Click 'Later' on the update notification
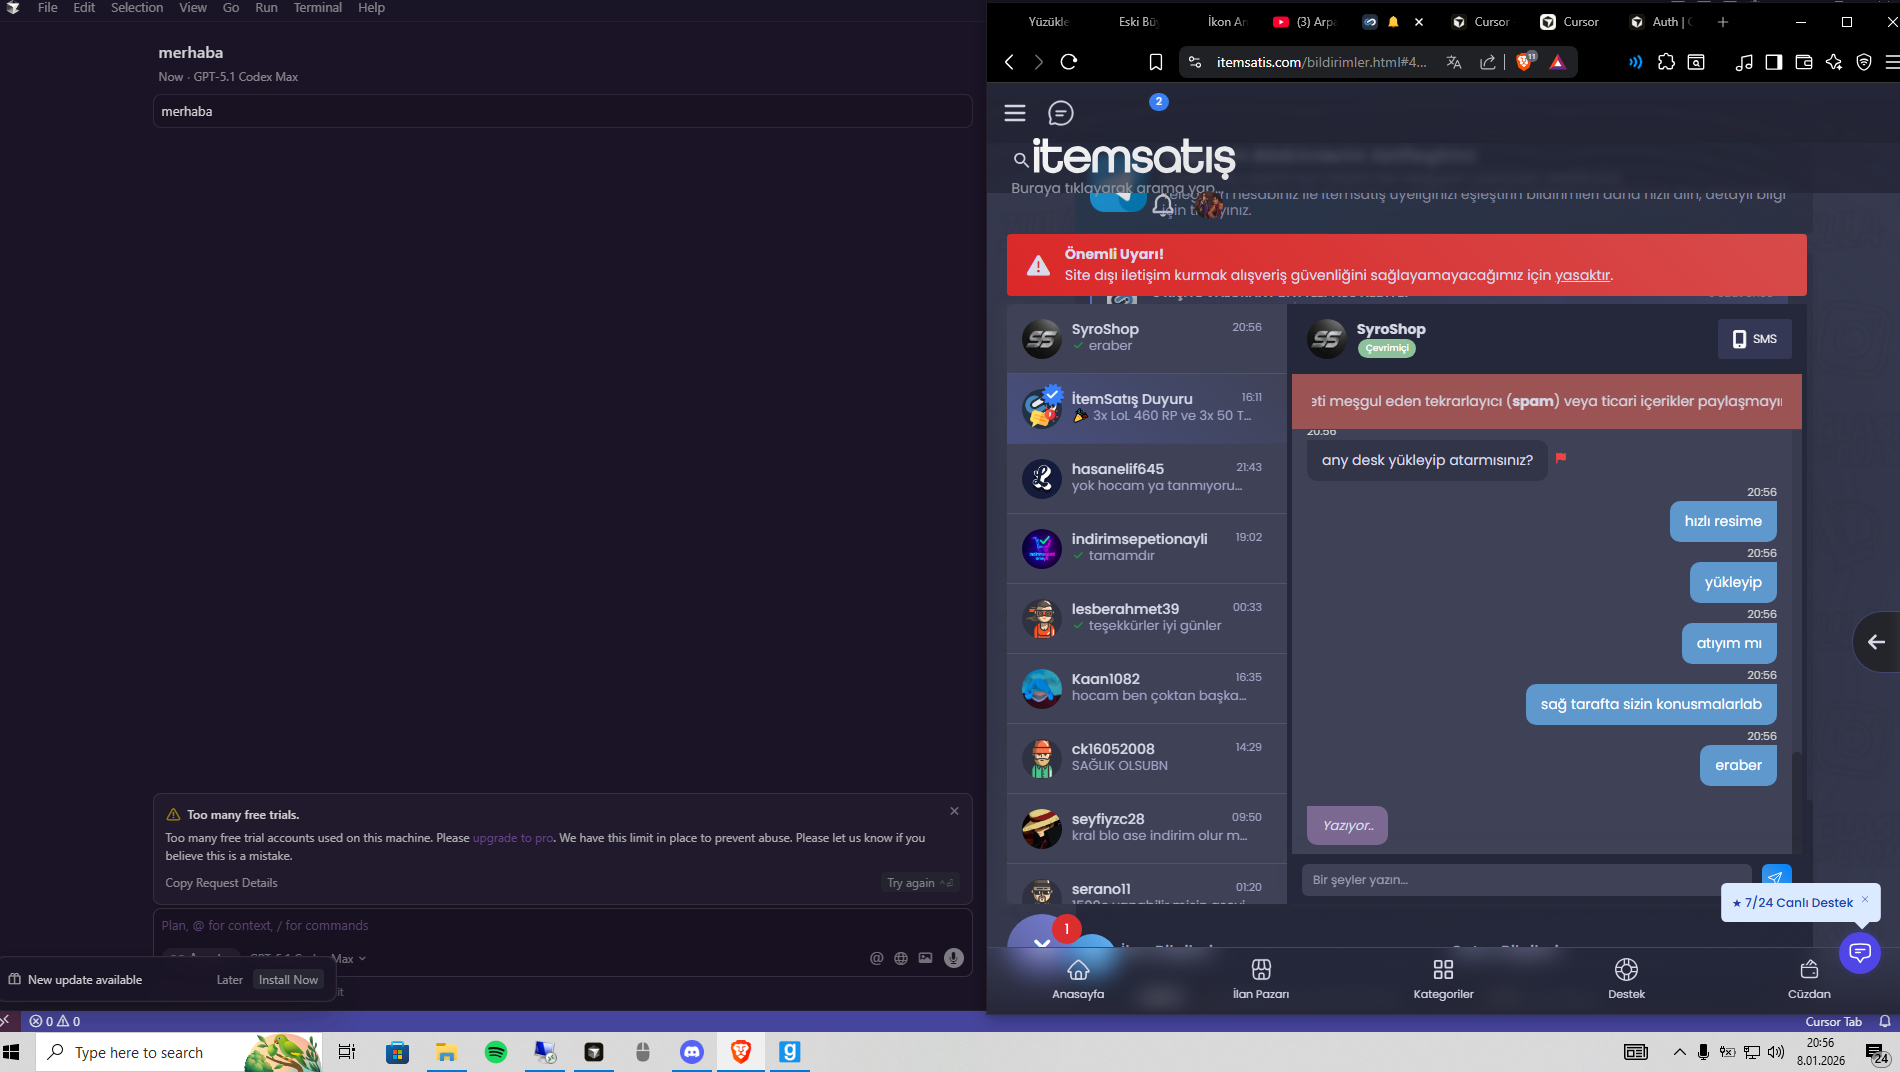The height and width of the screenshot is (1072, 1900). click(x=230, y=980)
